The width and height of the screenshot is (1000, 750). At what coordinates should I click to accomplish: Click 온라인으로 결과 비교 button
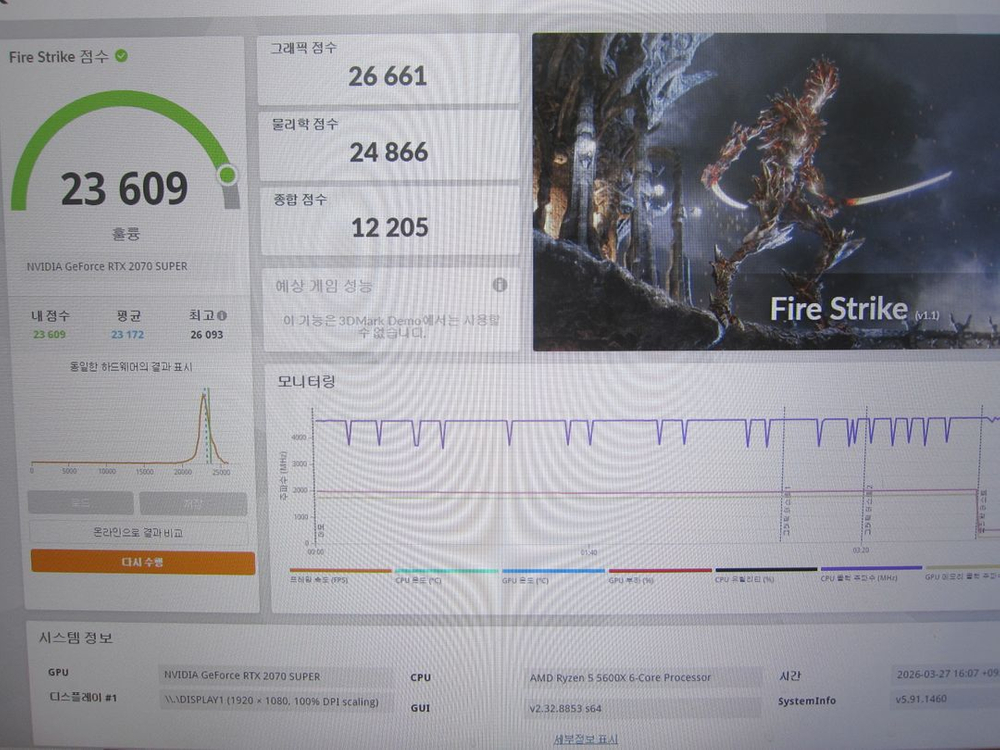tap(138, 533)
